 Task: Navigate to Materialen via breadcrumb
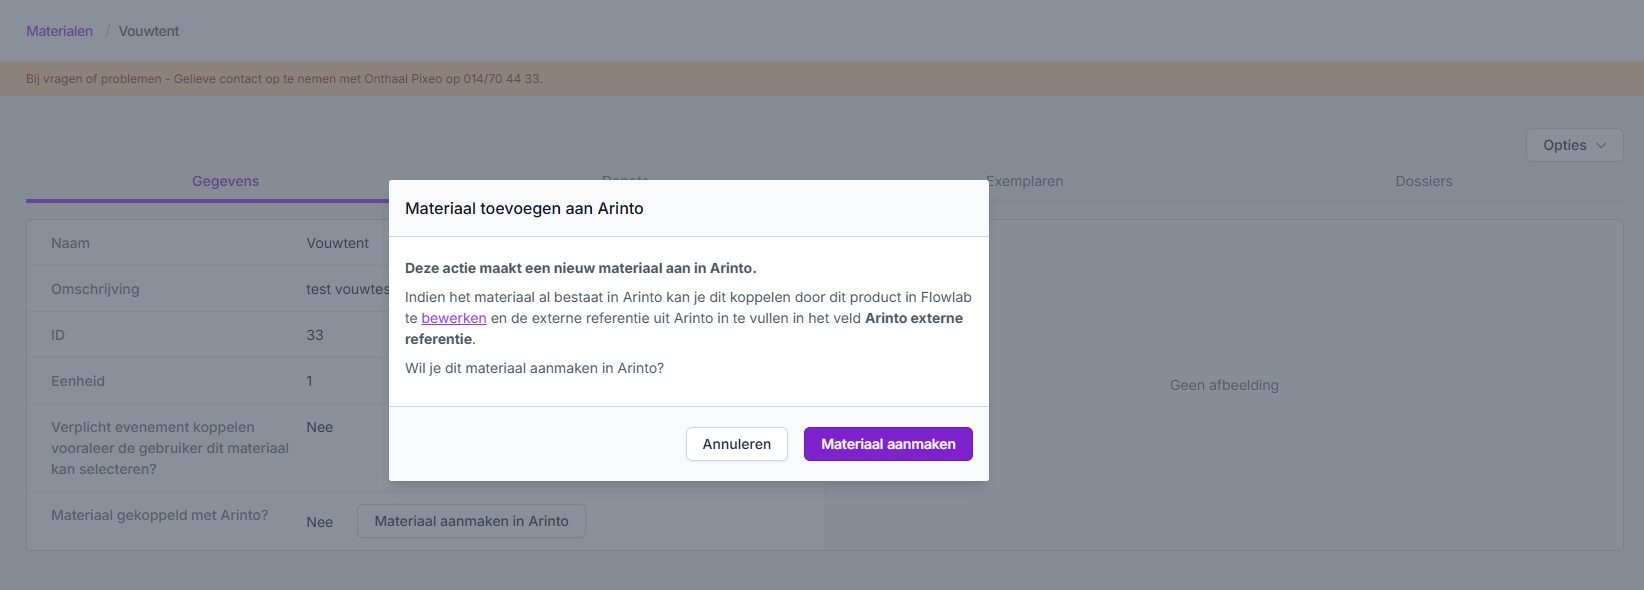(x=59, y=31)
